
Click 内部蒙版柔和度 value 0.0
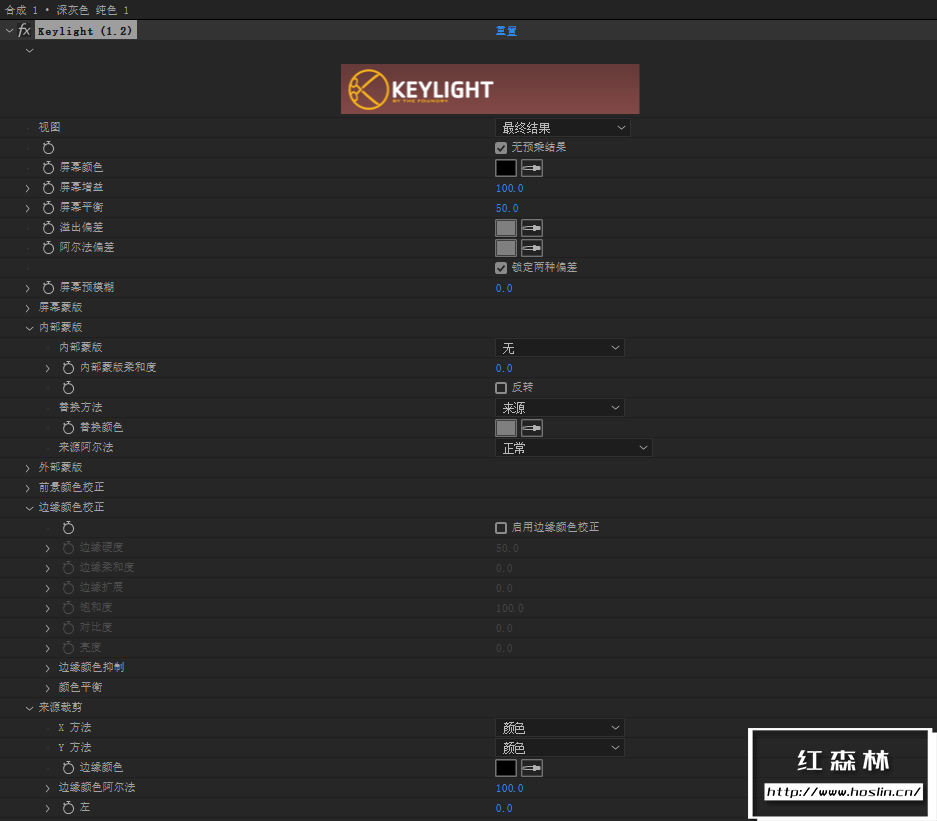click(504, 368)
